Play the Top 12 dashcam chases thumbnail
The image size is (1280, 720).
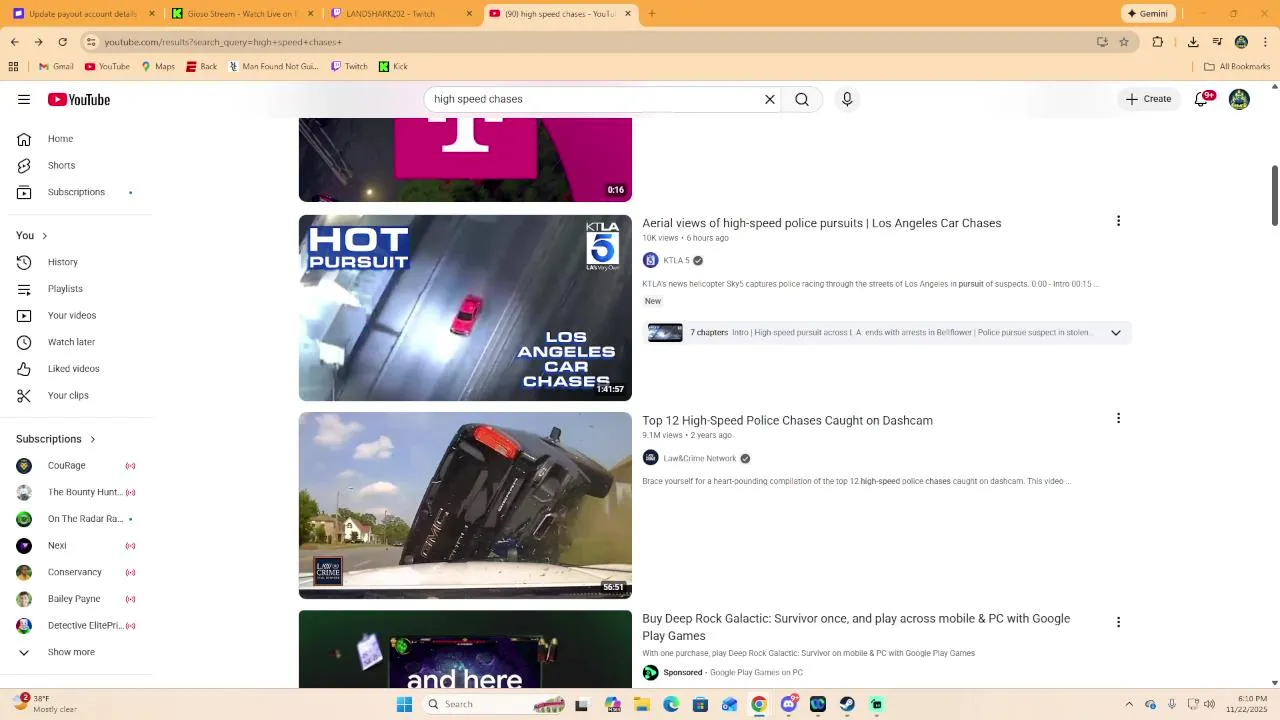tap(465, 505)
